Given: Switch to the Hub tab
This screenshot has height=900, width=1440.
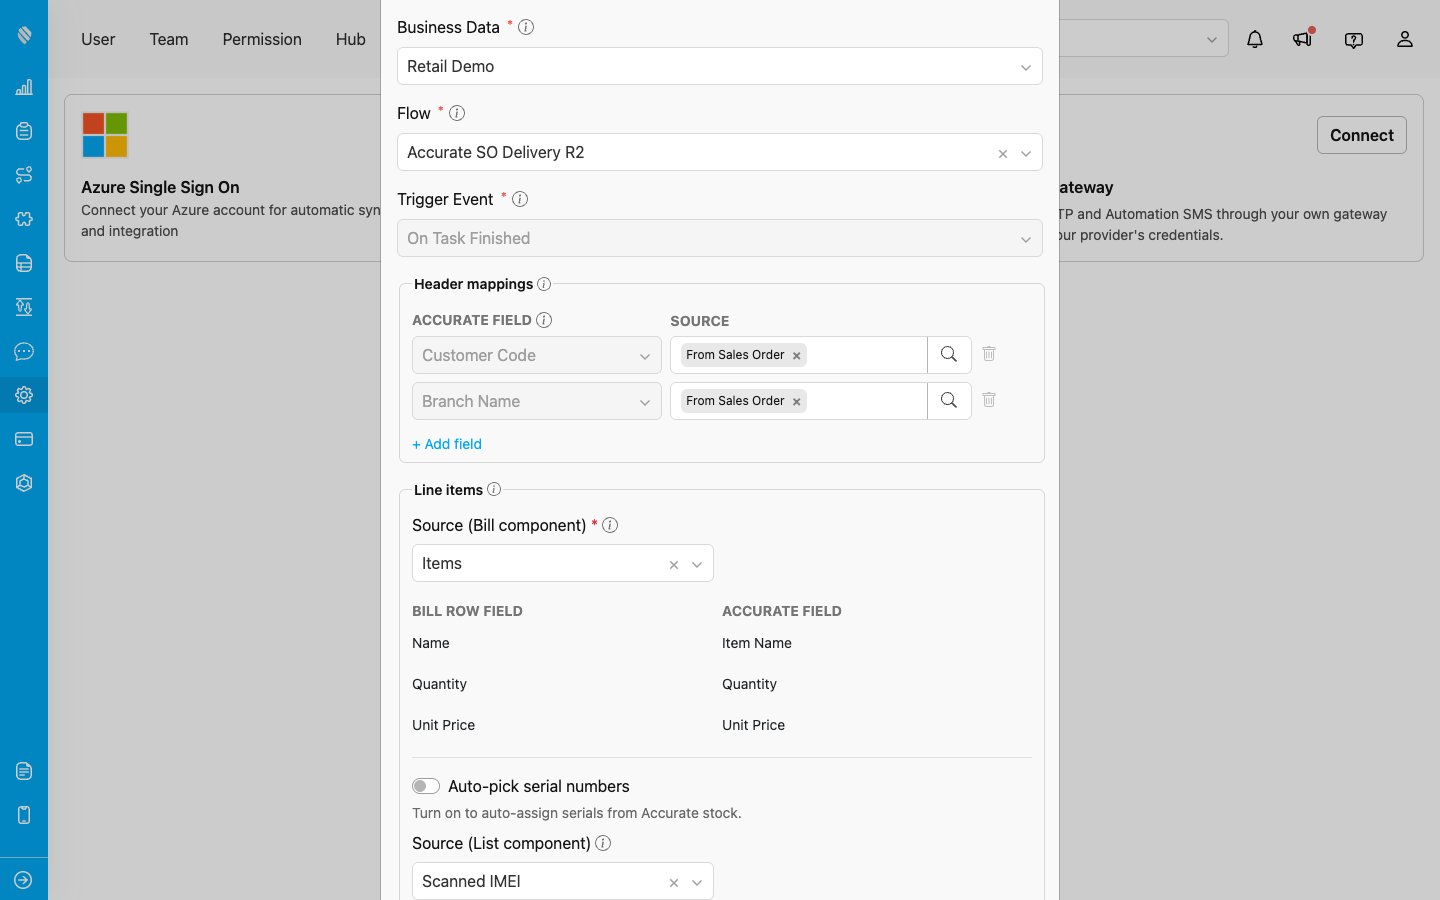Looking at the screenshot, I should (351, 39).
